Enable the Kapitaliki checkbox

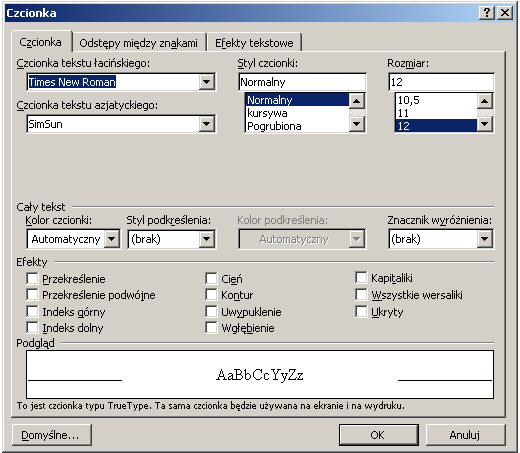361,278
